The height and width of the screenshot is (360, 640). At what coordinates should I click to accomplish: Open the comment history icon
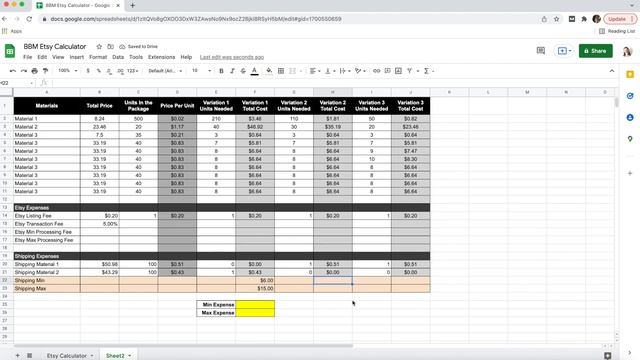tap(541, 51)
